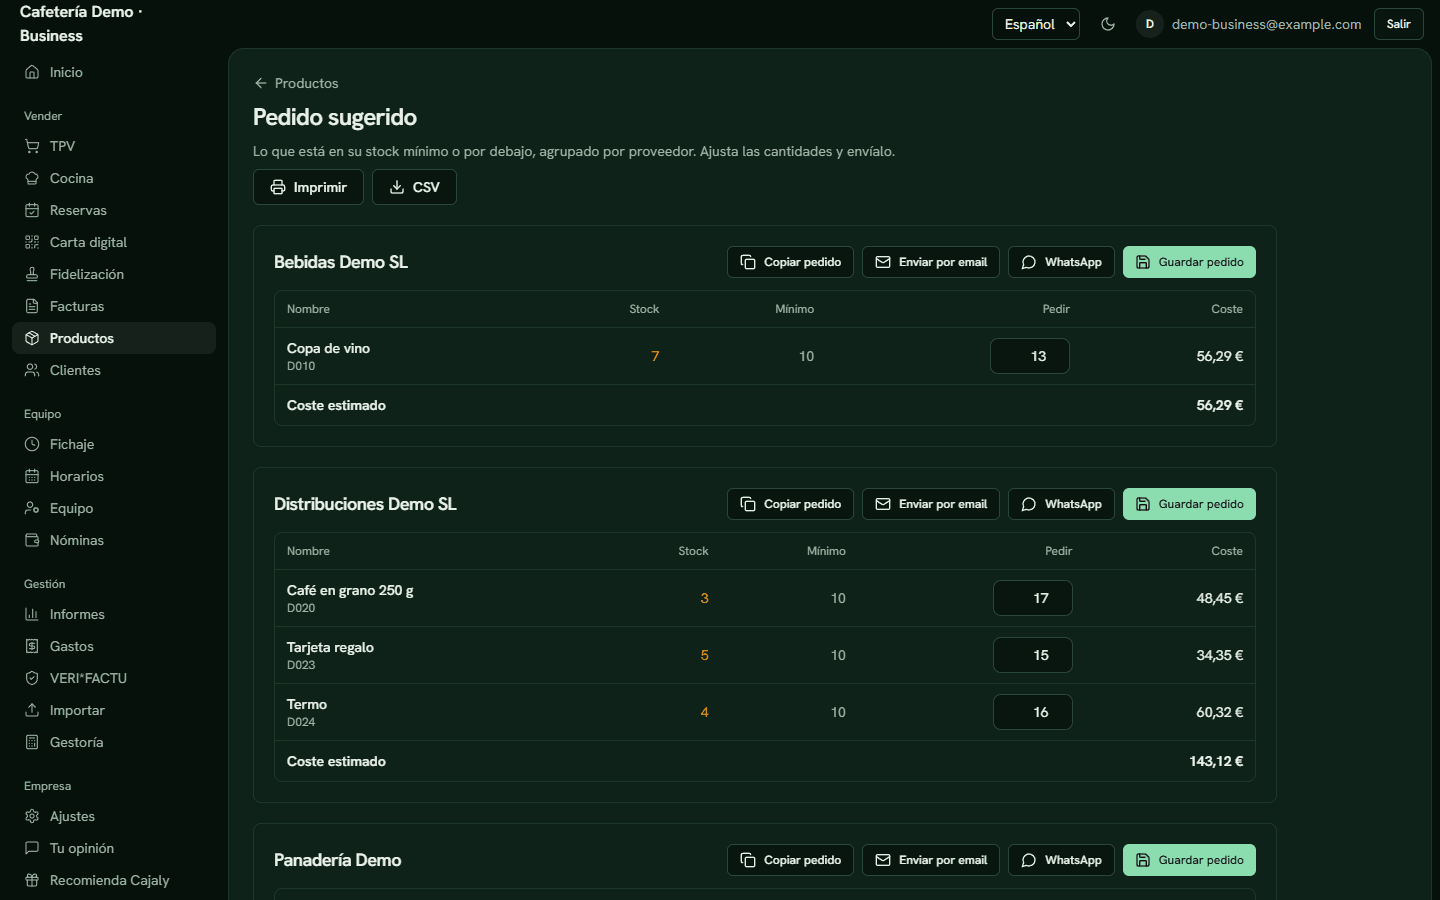Copy the Bebidas Demo SL order

(x=790, y=262)
